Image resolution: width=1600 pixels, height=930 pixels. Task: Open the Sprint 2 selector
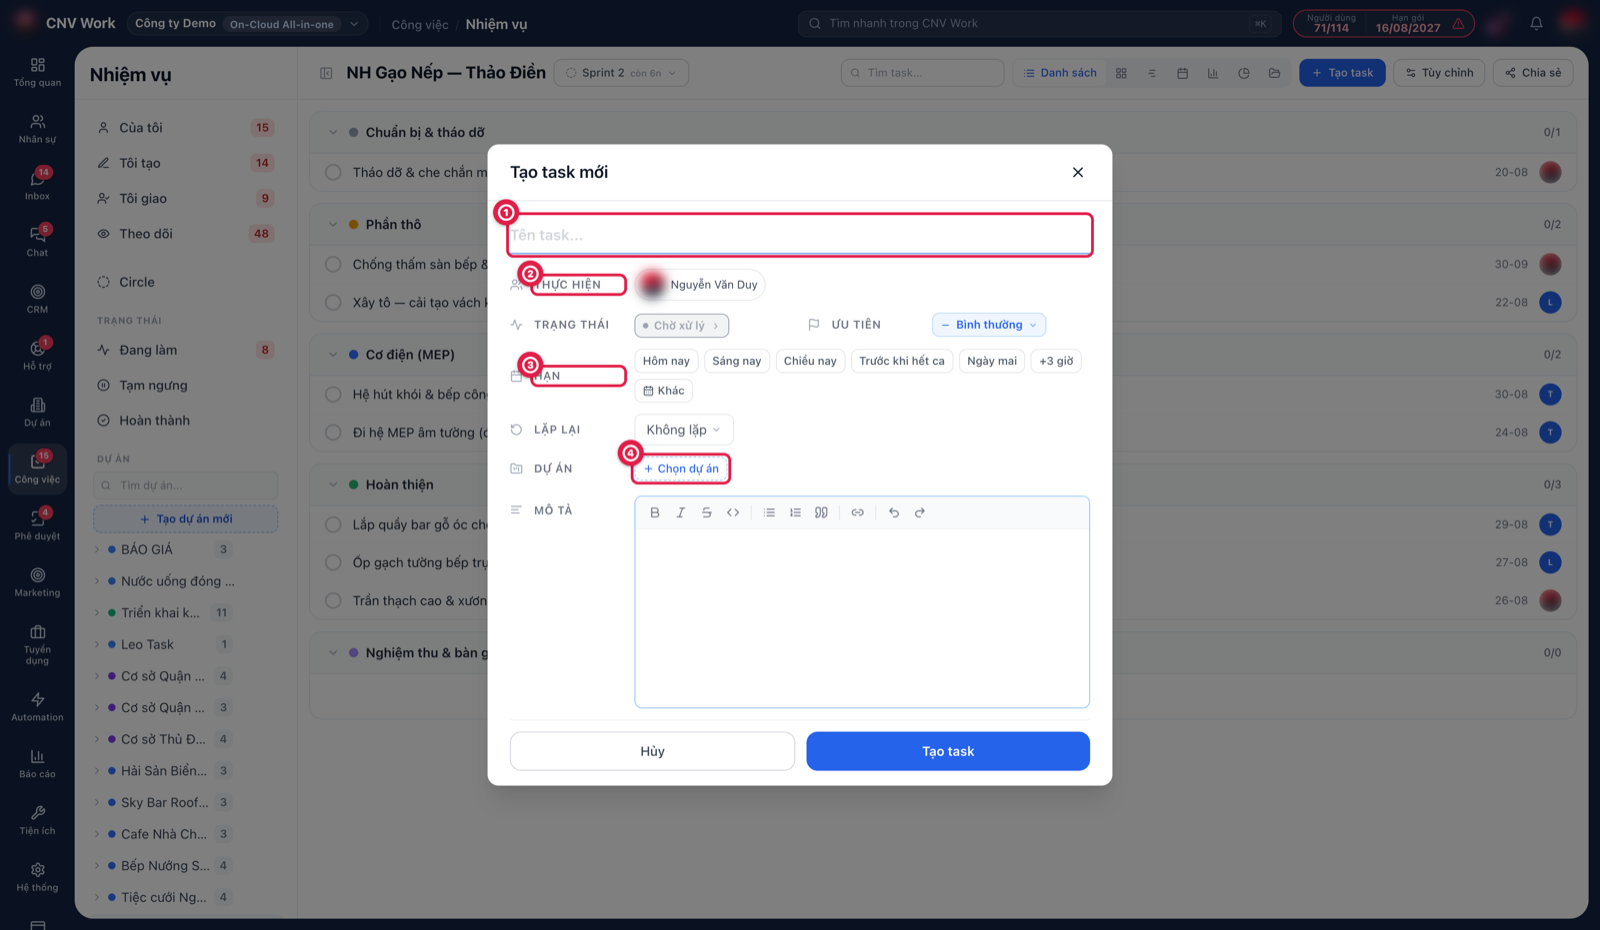[x=621, y=72]
